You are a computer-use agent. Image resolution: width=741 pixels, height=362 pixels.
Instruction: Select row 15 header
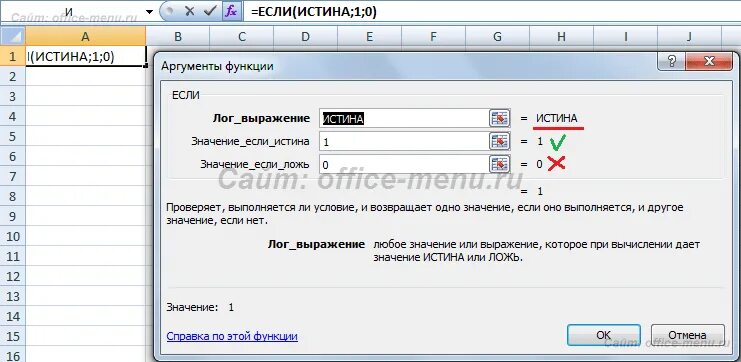tap(13, 336)
